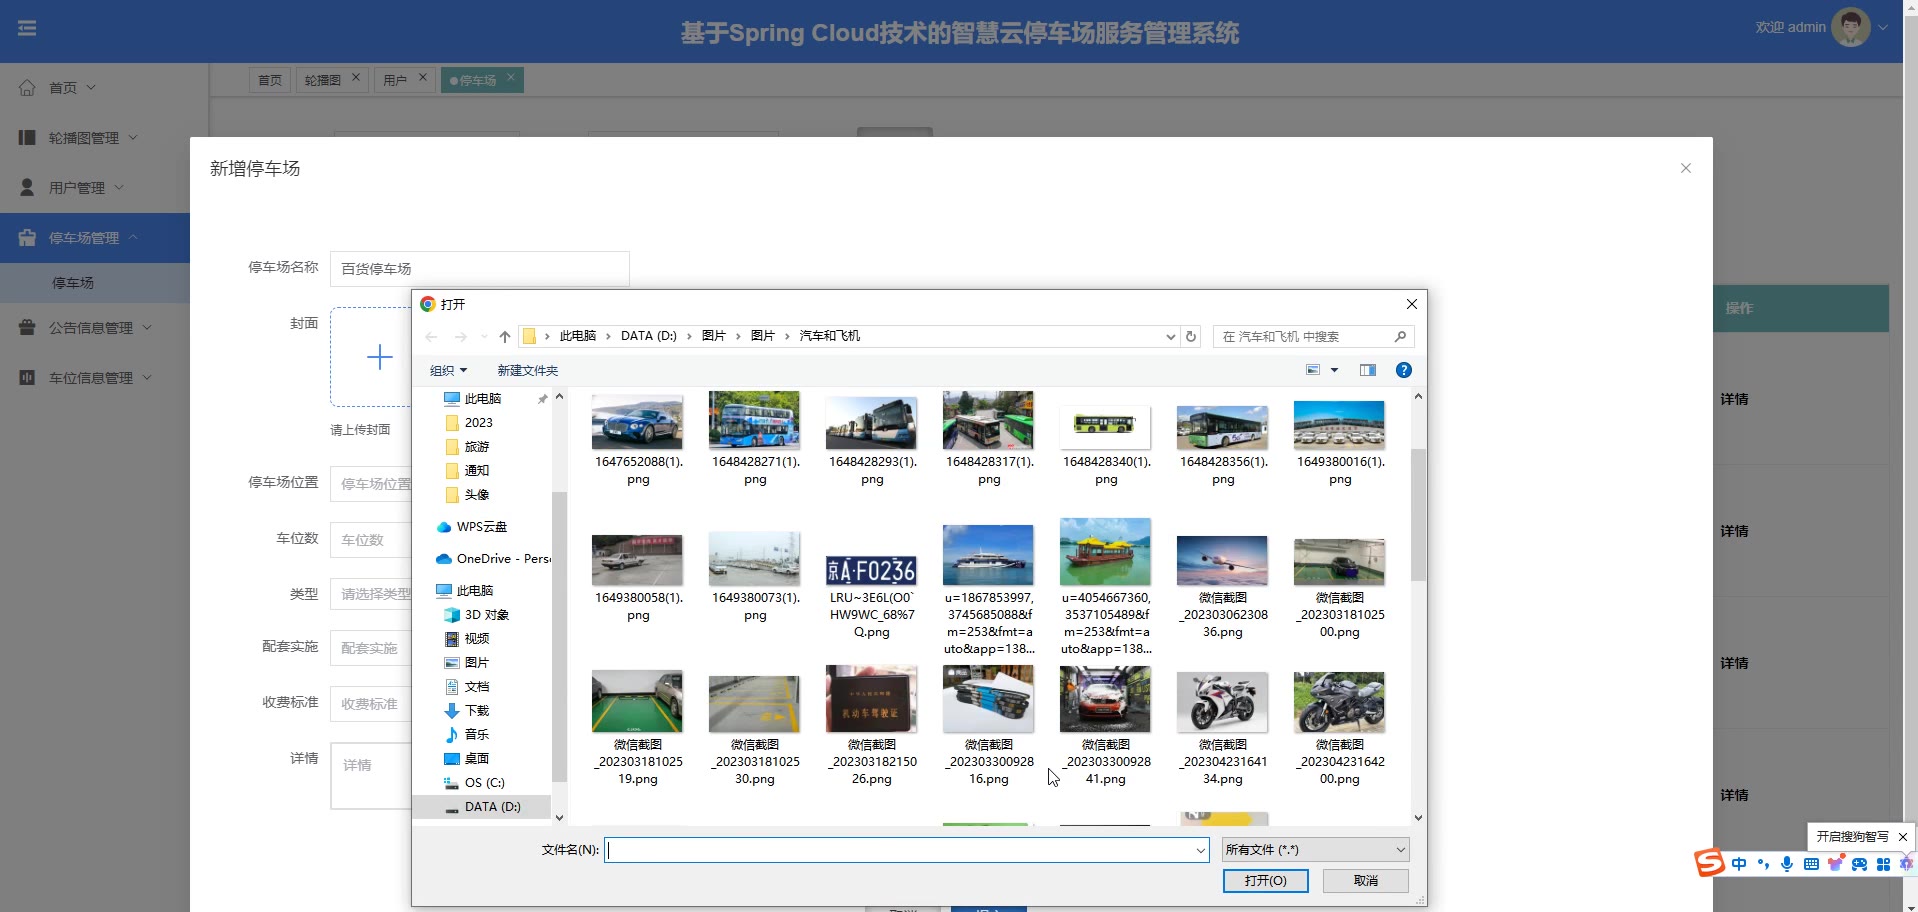Change the file view layout icon
Screen dimensions: 1918x912
(1313, 370)
